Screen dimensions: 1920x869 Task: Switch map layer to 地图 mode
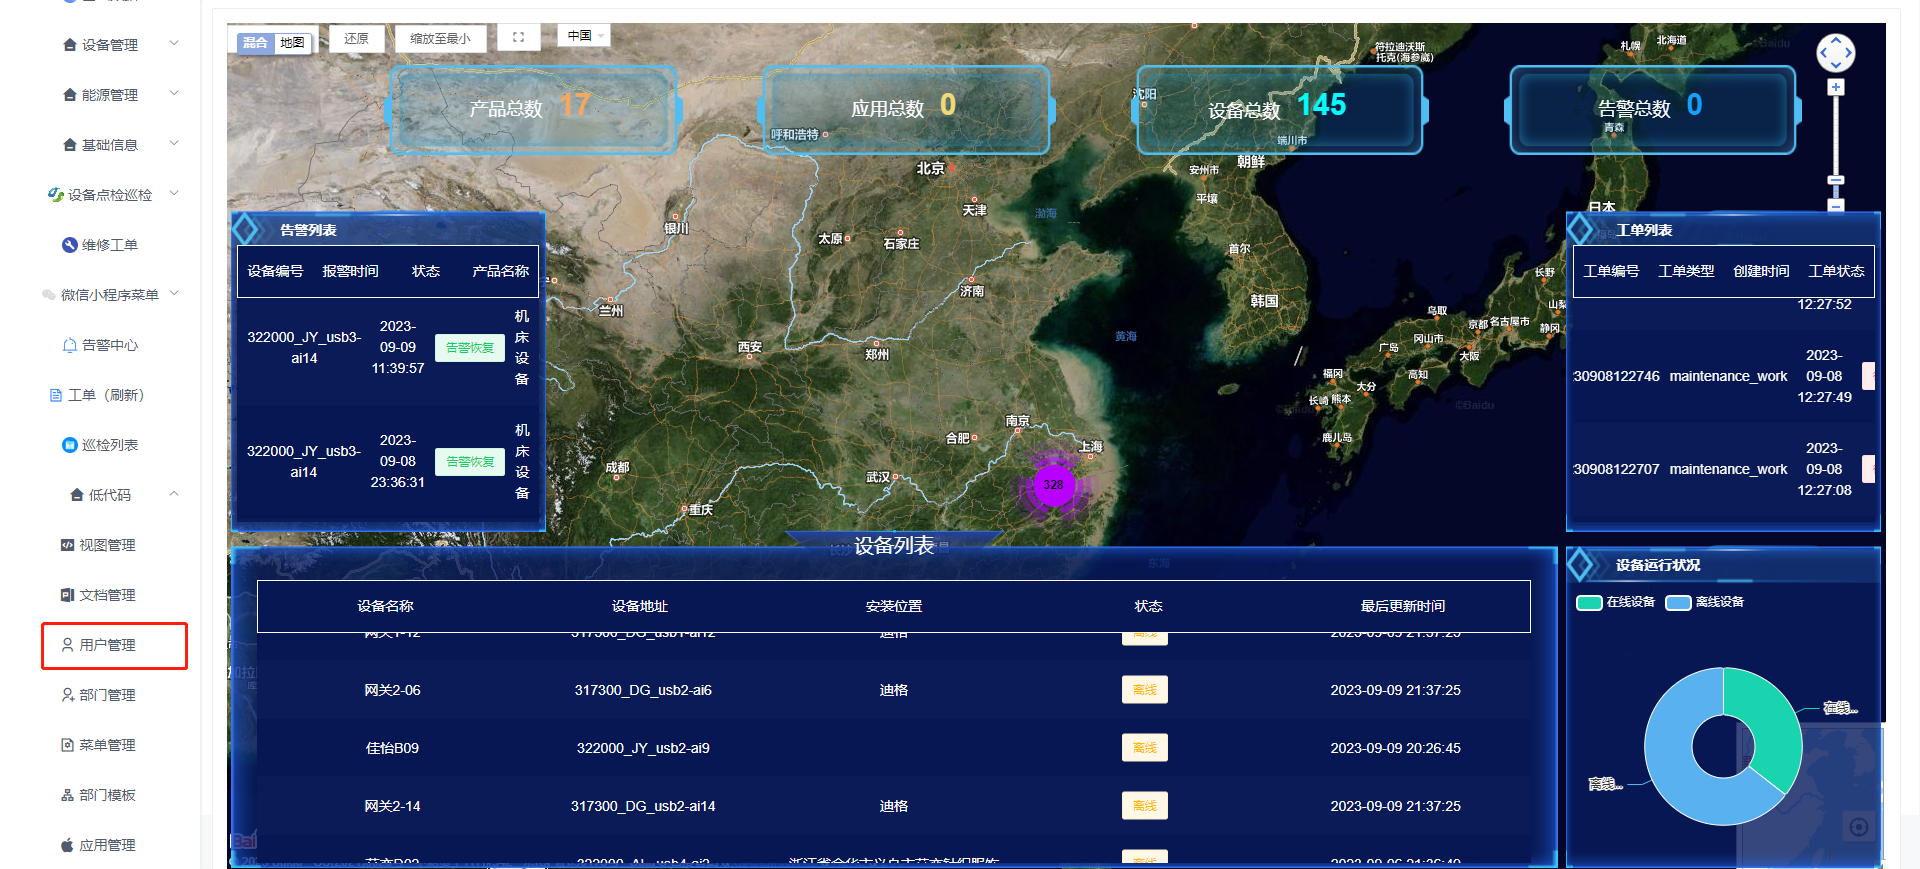pyautogui.click(x=292, y=43)
